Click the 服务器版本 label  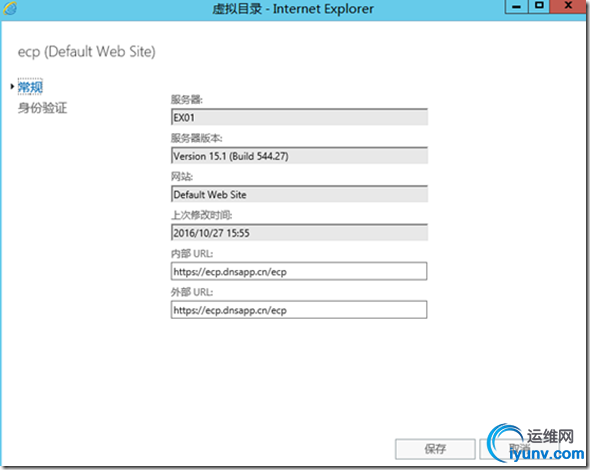click(196, 138)
